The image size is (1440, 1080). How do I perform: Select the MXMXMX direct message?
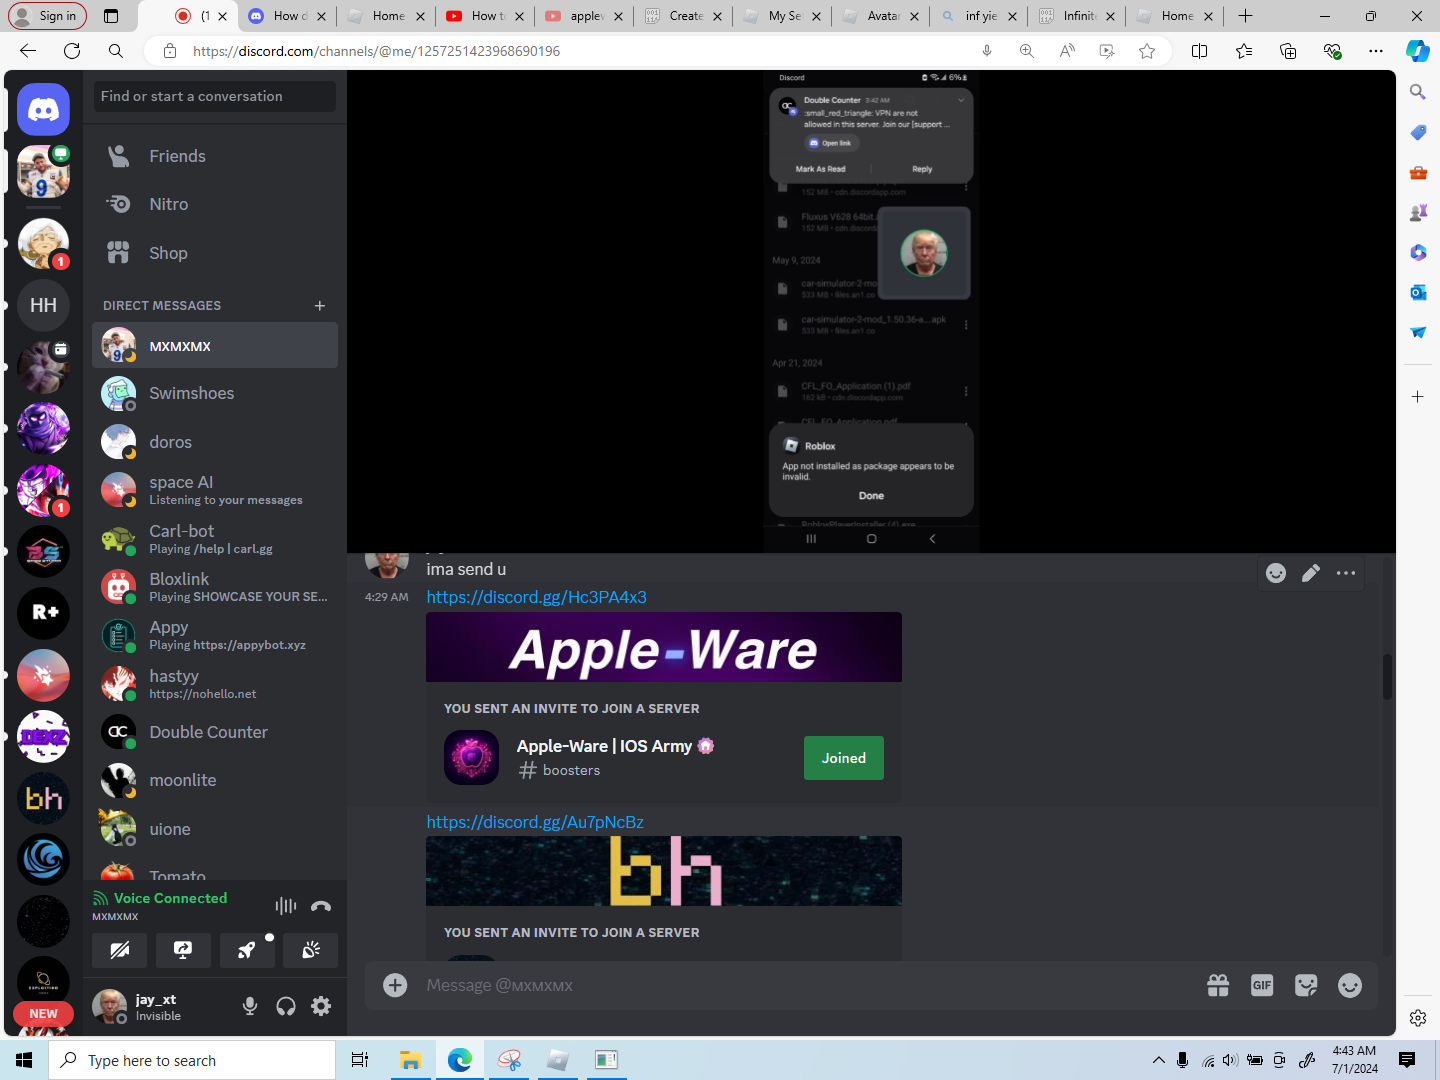click(215, 346)
